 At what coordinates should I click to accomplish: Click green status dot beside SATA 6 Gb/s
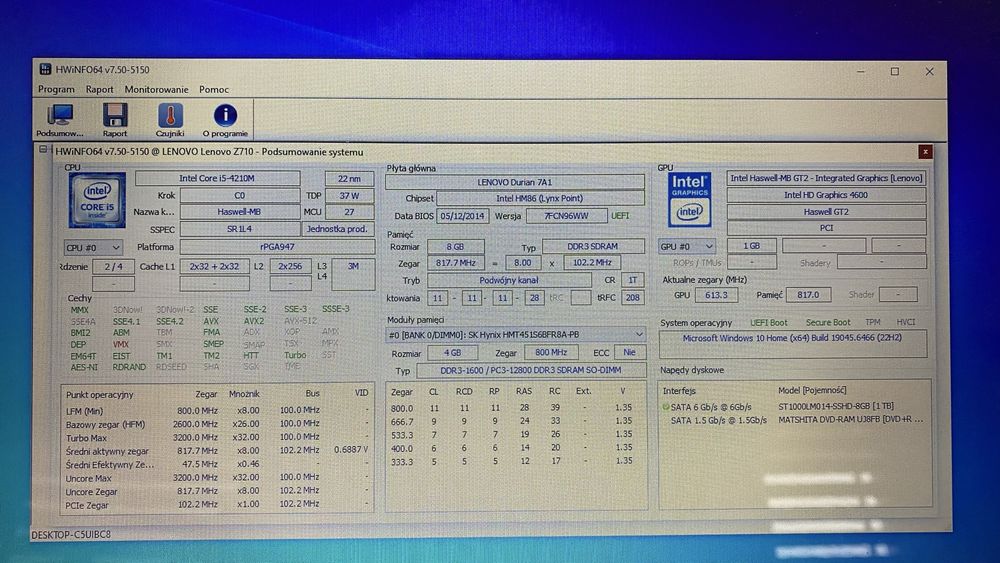pyautogui.click(x=666, y=406)
